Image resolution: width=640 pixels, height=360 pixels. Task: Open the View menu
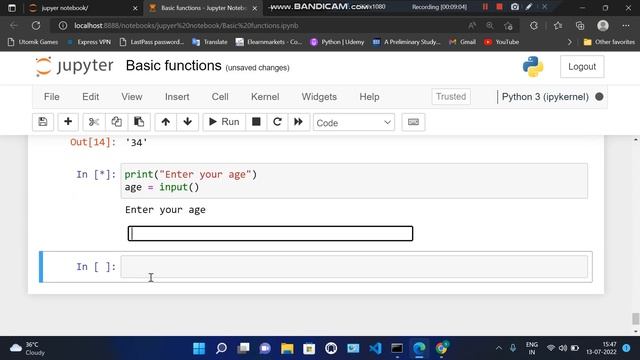pyautogui.click(x=131, y=97)
